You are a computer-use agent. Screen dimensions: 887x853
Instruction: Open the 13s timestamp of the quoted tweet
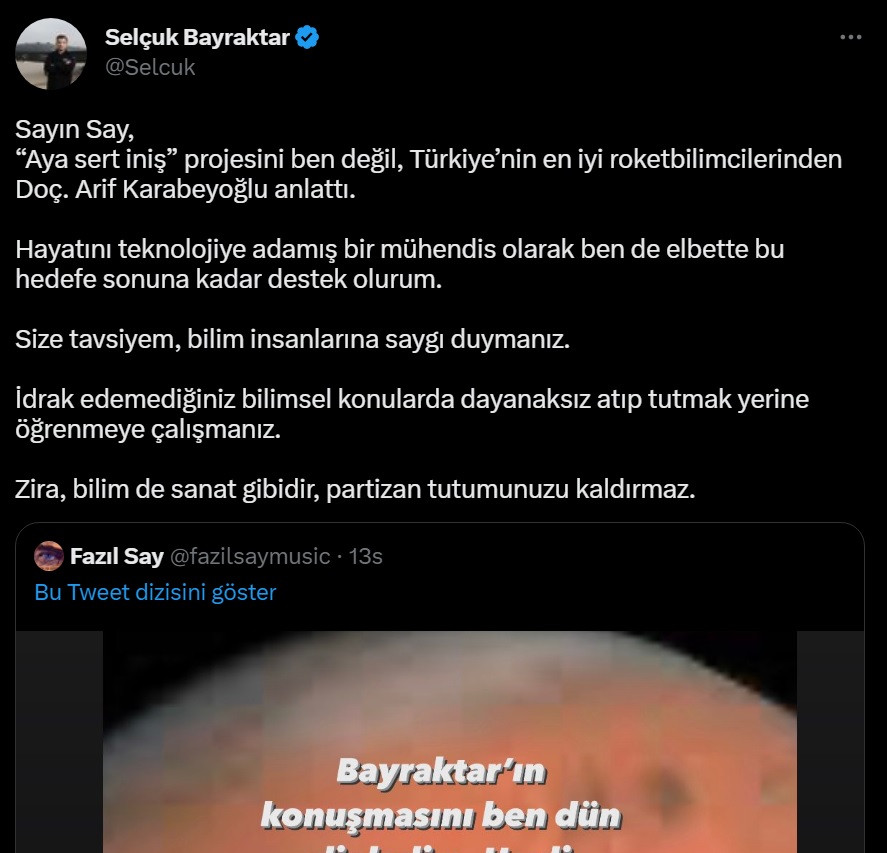tap(365, 557)
